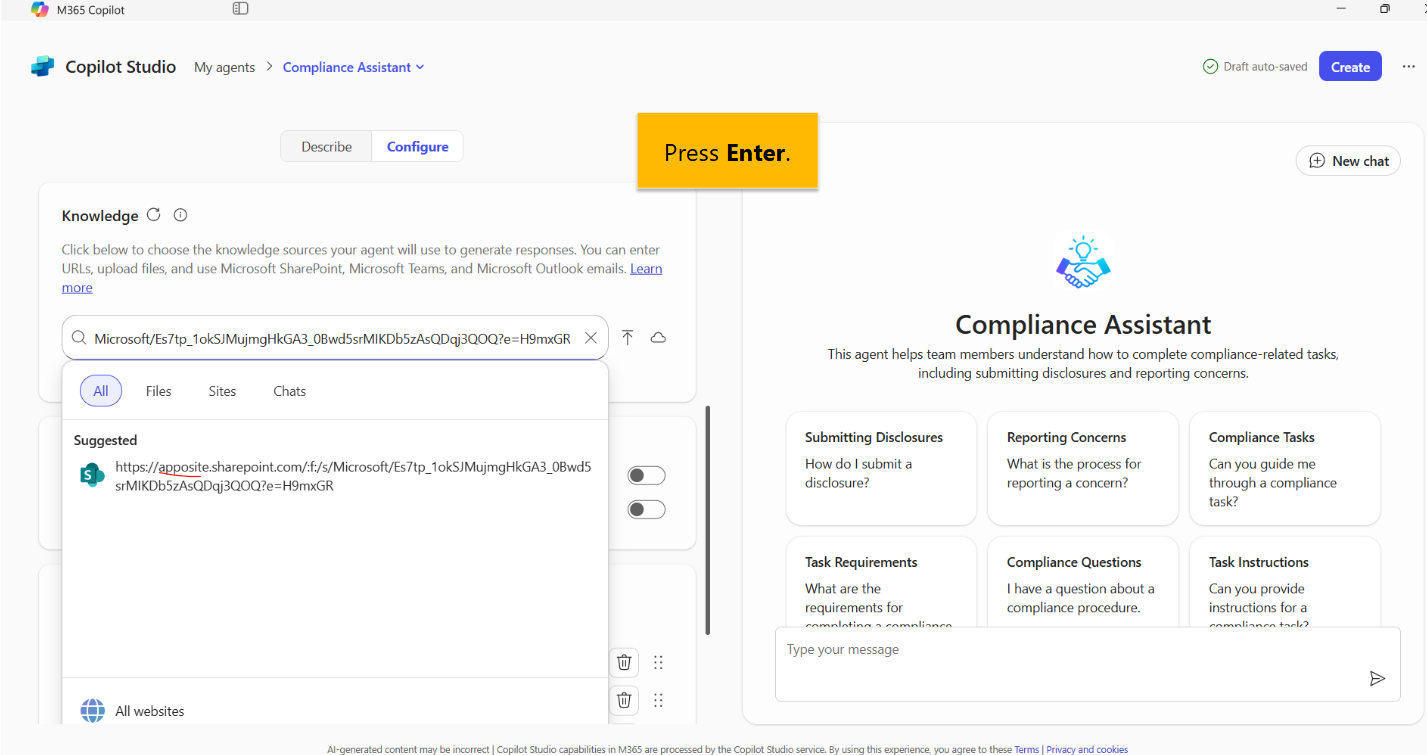1427x755 pixels.
Task: Click the upper trash delete icon
Action: (x=624, y=662)
